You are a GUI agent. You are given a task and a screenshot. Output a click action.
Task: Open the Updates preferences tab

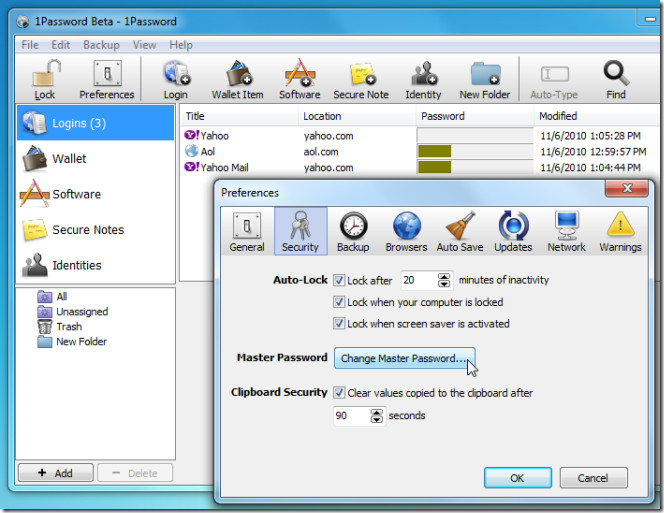point(513,231)
